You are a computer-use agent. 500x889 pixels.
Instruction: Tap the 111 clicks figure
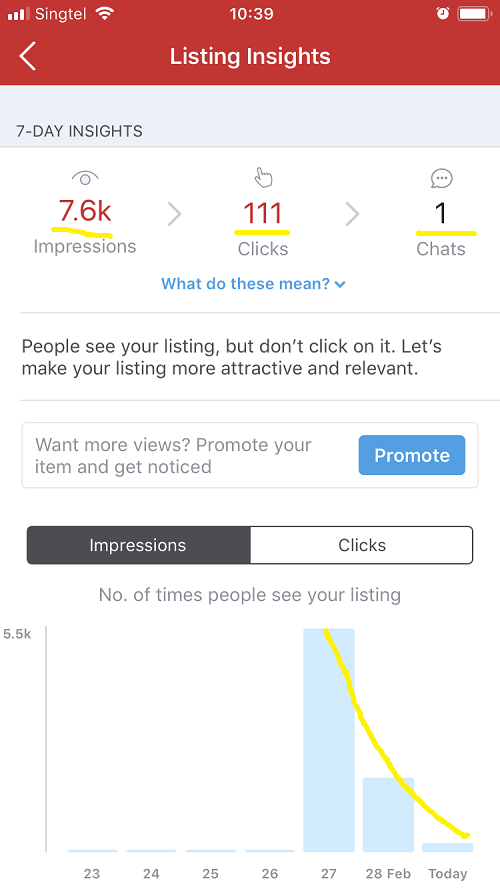(262, 214)
